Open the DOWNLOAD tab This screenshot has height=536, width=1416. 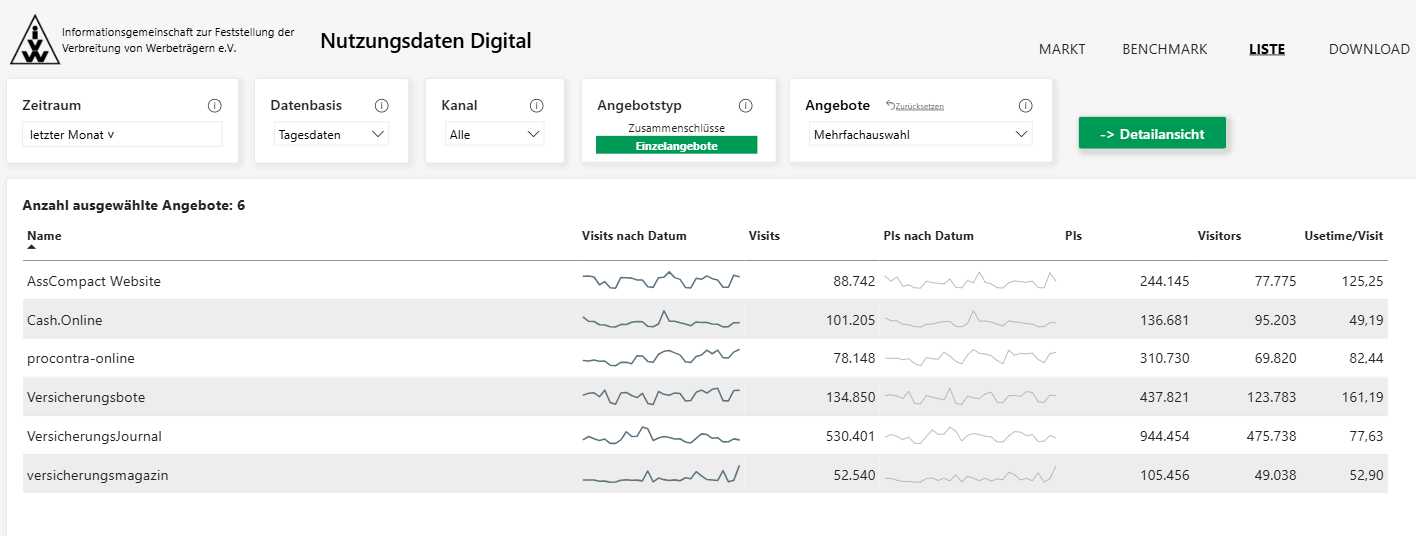[1369, 49]
